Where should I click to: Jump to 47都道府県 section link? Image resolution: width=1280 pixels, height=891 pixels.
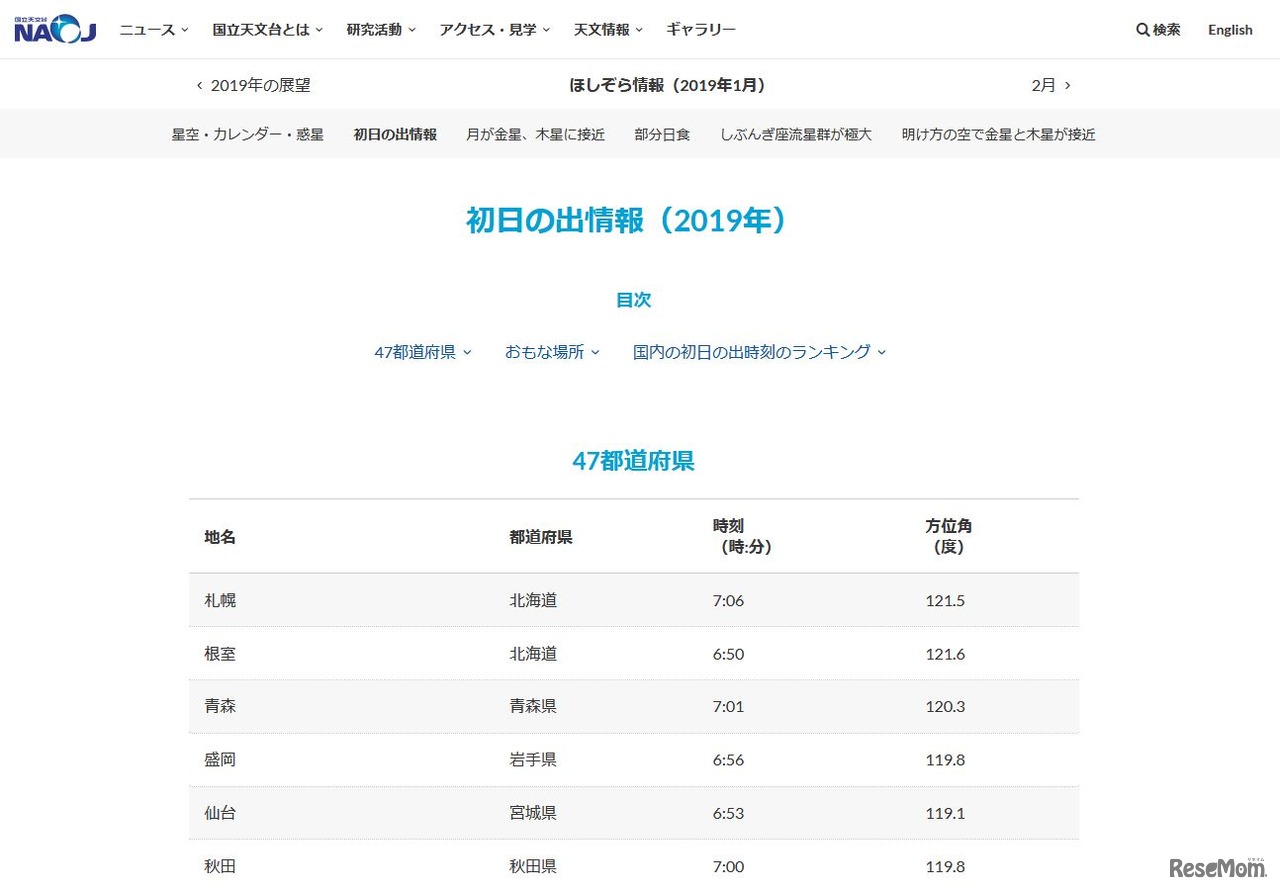(422, 352)
